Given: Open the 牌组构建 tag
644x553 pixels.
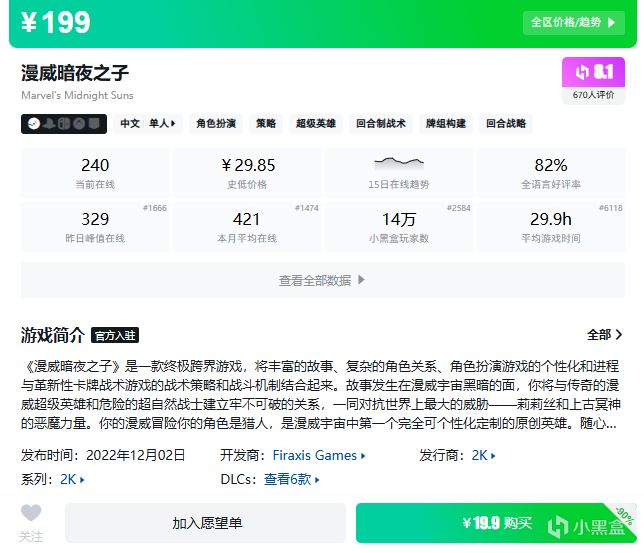Looking at the screenshot, I should tap(446, 124).
